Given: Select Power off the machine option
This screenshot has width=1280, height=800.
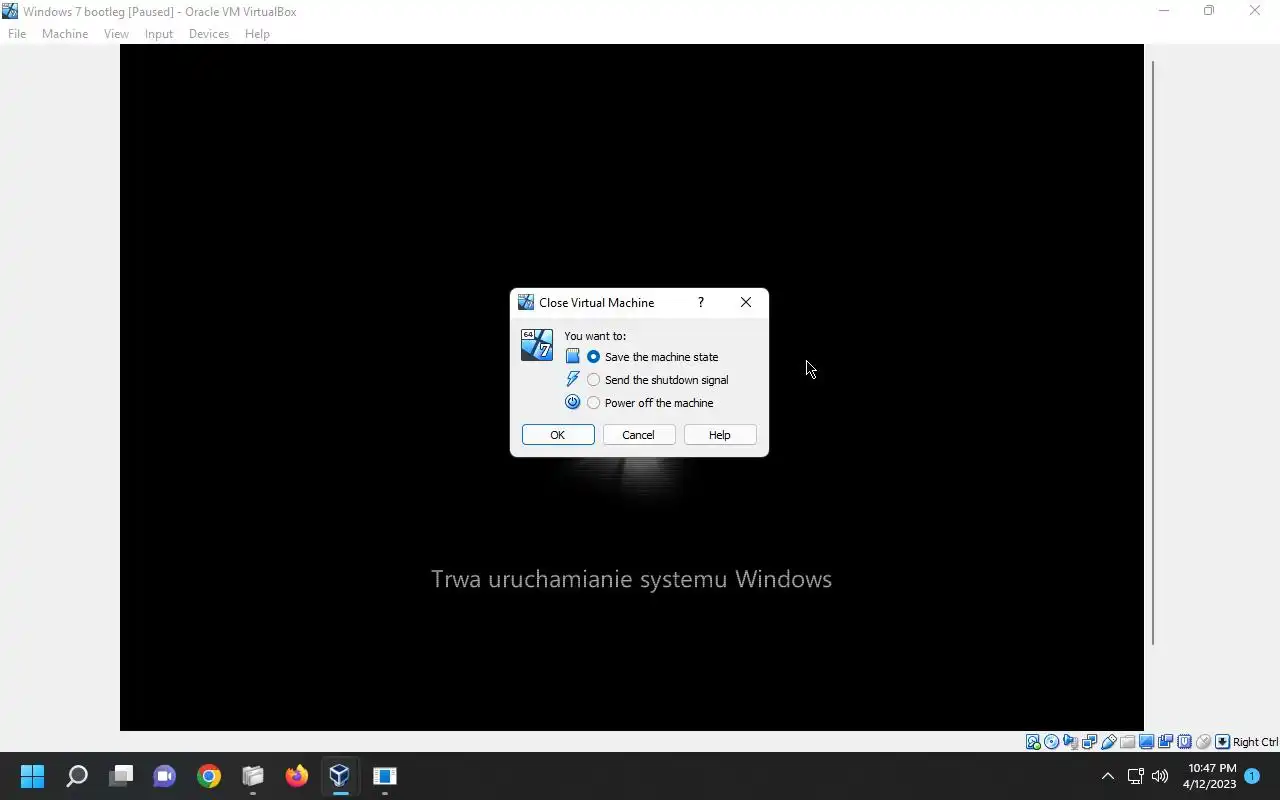Looking at the screenshot, I should (650, 403).
